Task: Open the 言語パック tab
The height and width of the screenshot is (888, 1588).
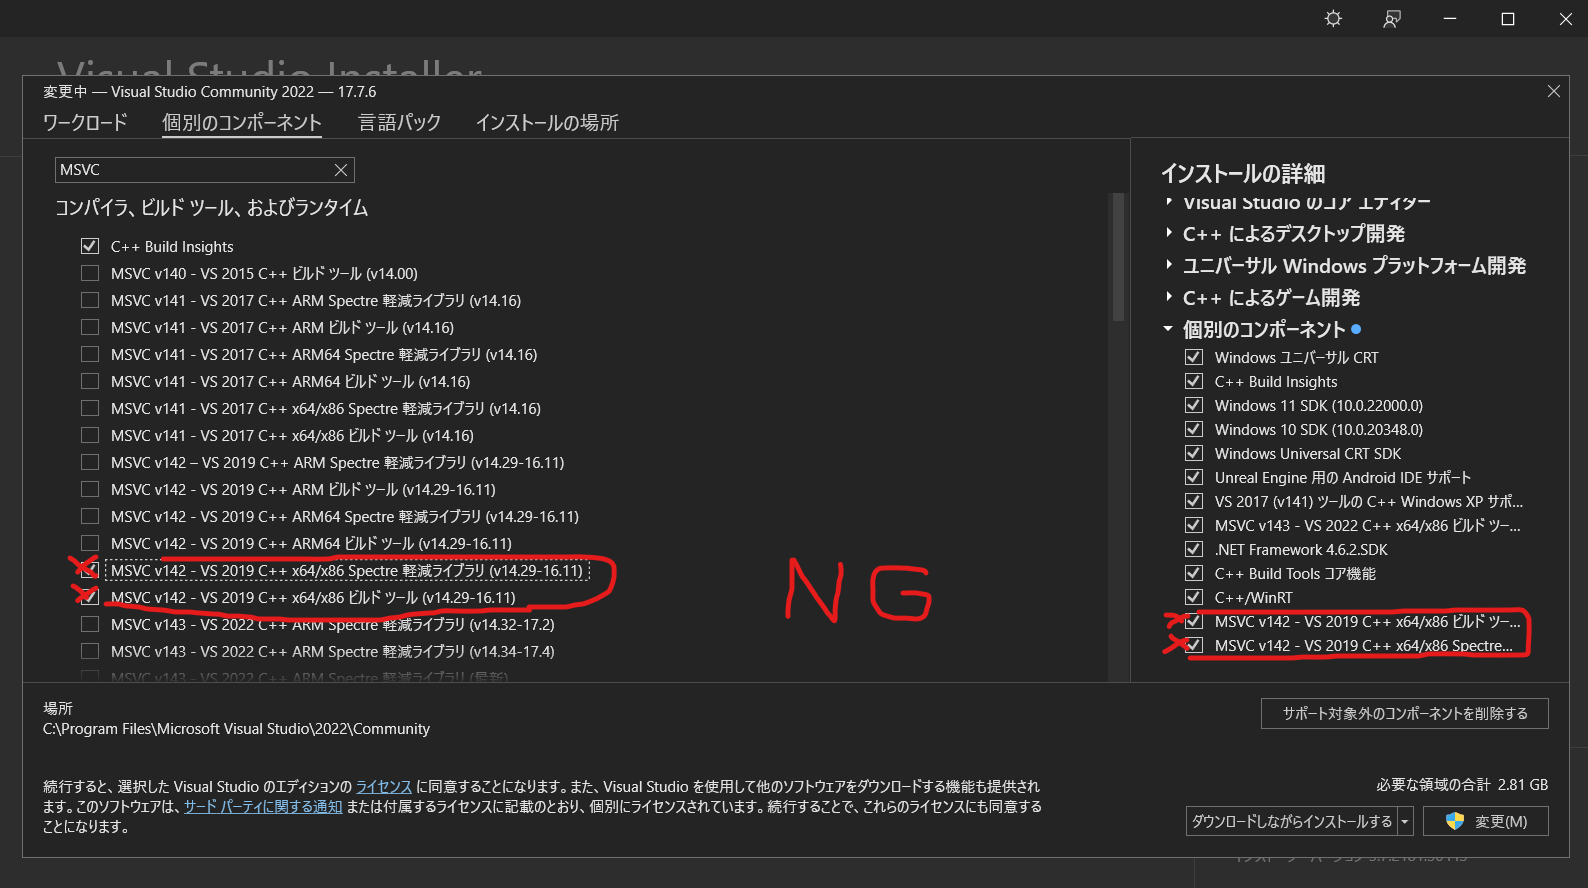Action: [x=399, y=122]
